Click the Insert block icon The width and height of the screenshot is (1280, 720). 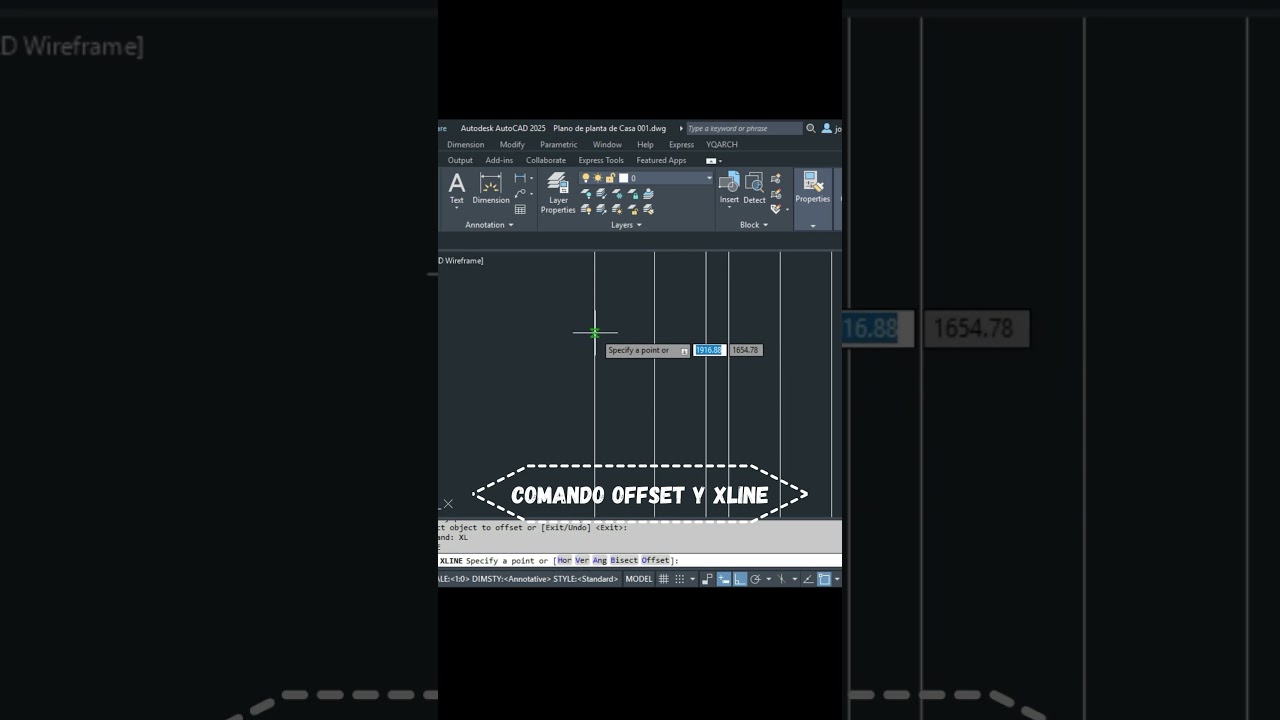pos(729,187)
